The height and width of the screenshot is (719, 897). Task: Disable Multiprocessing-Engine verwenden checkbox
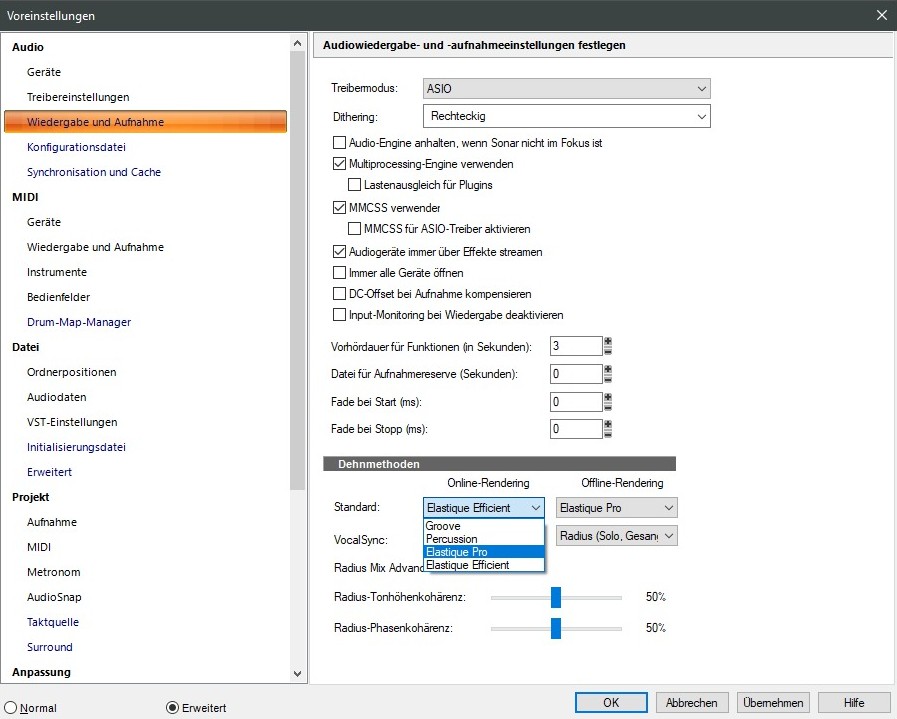click(x=339, y=164)
